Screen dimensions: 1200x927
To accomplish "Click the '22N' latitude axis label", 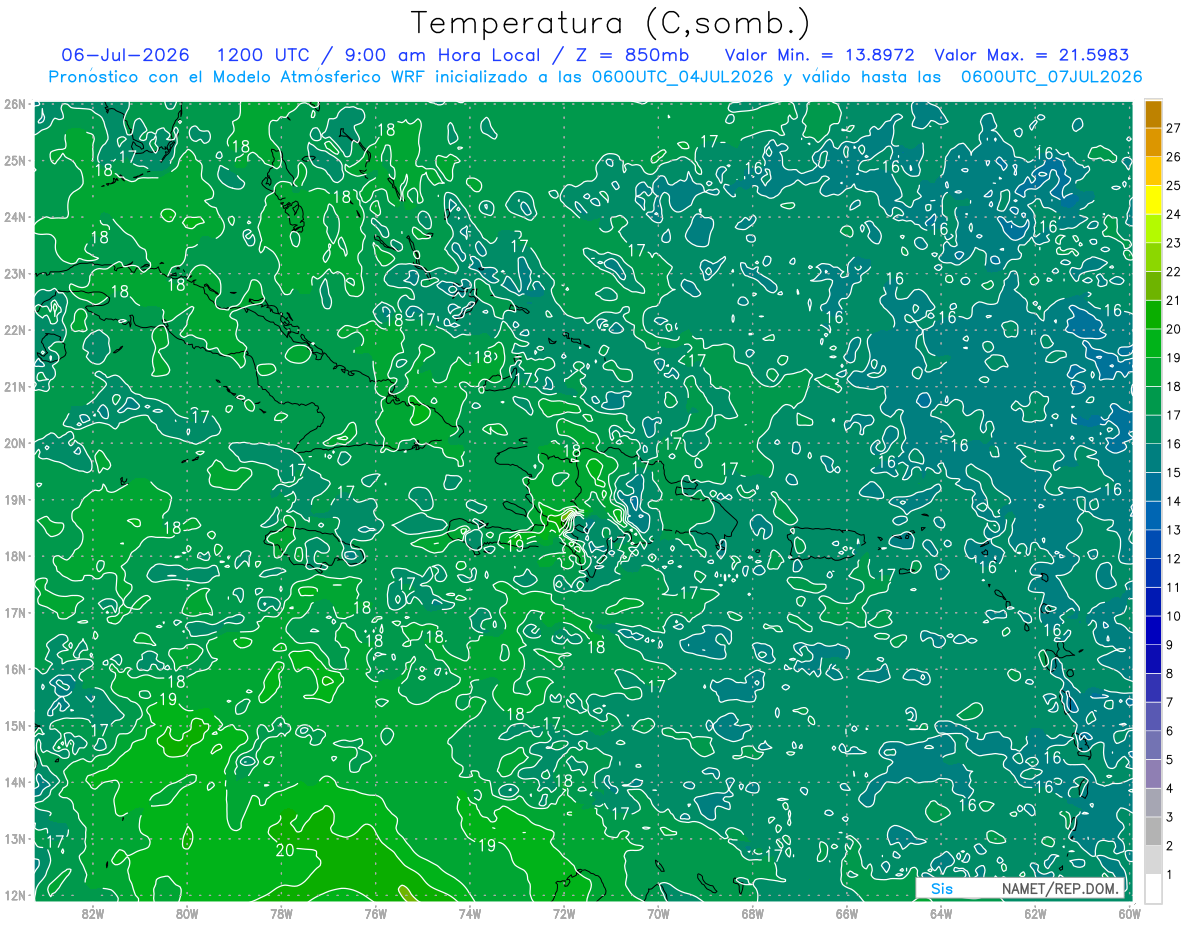I will coord(14,330).
